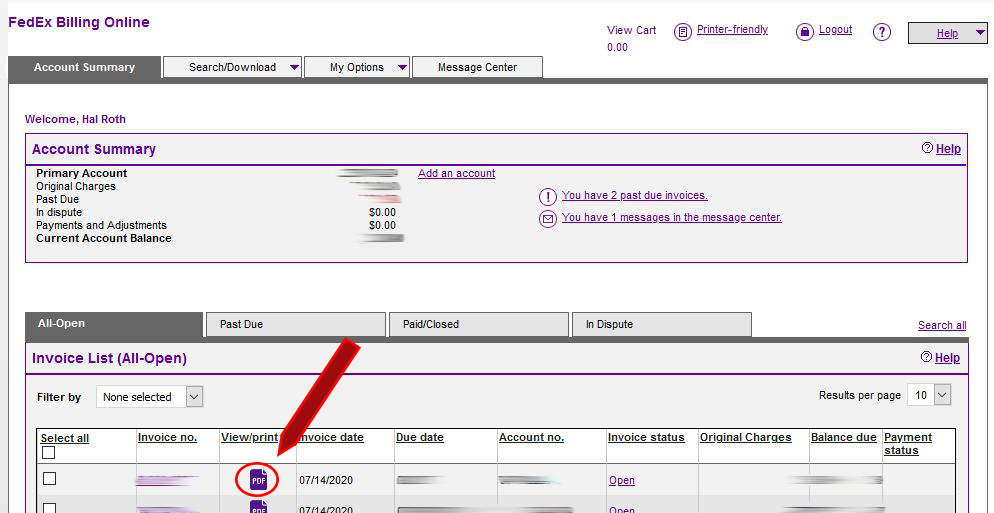Click the question mark help icon beside Logout
Viewport: 994px width, 513px height.
pos(882,32)
